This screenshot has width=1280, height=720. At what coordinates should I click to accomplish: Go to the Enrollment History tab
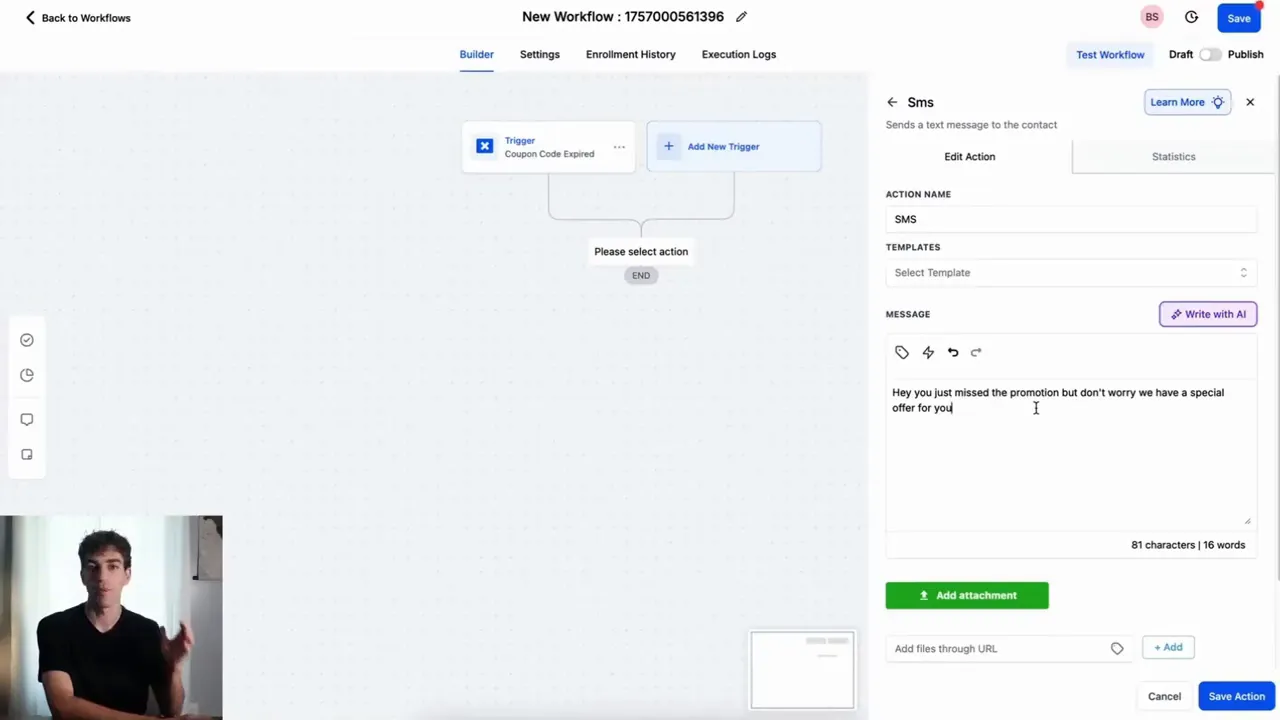click(x=630, y=54)
